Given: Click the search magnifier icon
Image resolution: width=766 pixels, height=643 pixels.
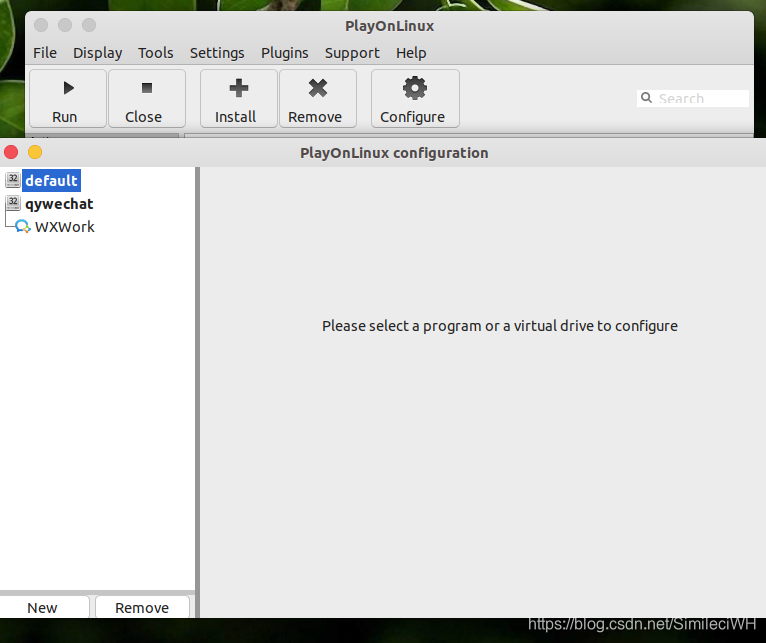Looking at the screenshot, I should [646, 98].
